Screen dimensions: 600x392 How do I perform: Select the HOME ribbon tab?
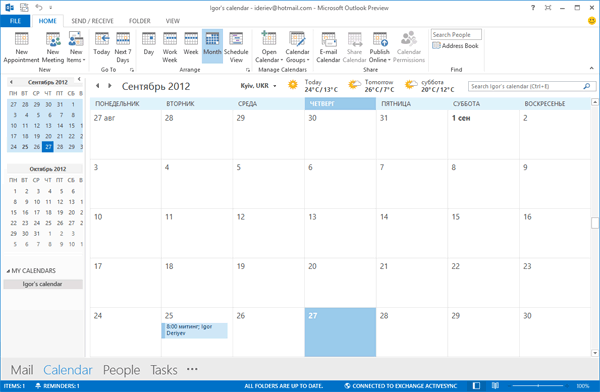47,21
